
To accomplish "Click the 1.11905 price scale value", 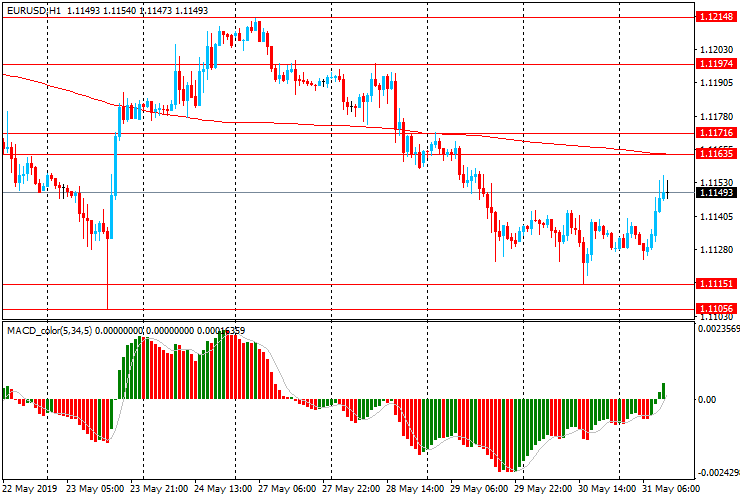I will coord(716,83).
